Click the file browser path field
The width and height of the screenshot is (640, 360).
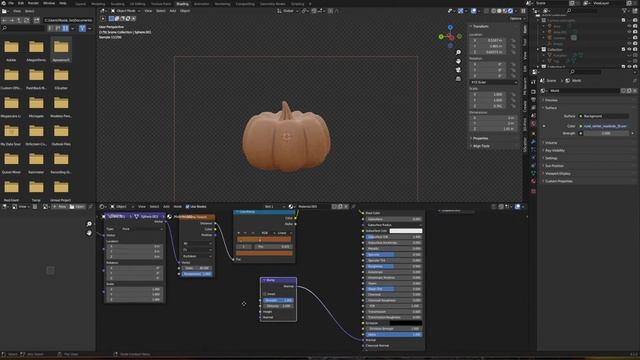pos(68,20)
